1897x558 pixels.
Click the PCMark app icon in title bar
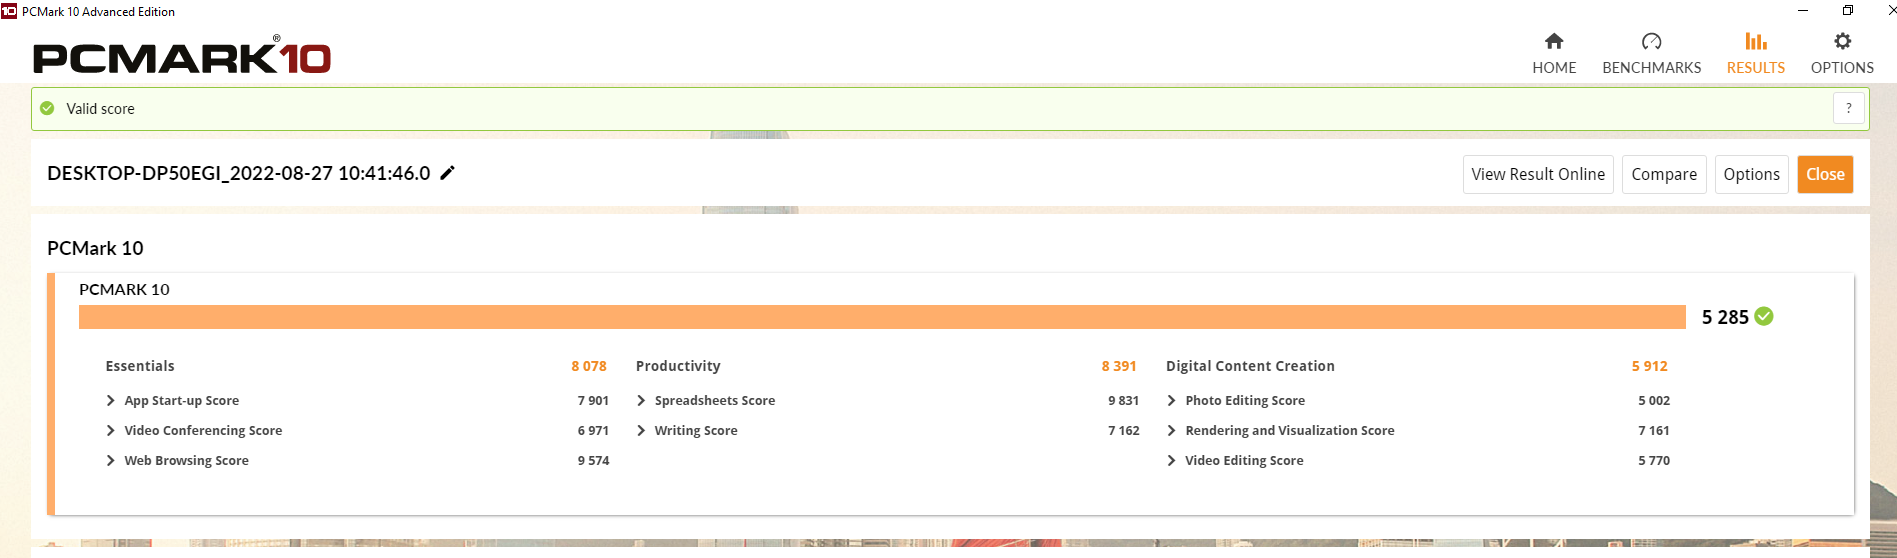pyautogui.click(x=9, y=11)
